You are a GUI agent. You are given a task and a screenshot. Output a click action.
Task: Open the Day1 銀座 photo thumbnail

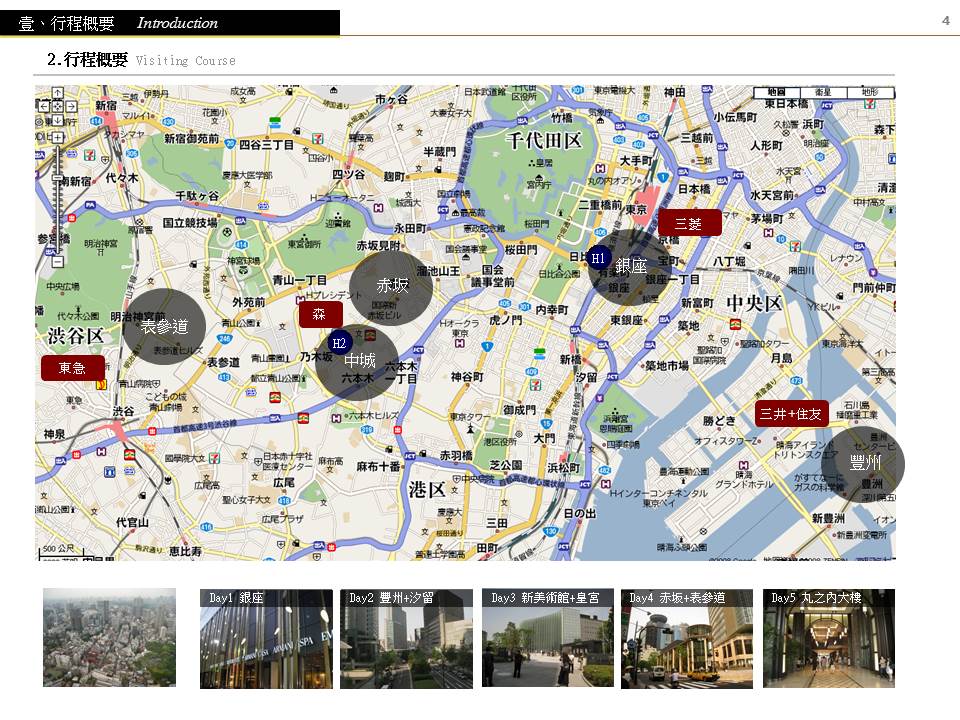point(266,639)
